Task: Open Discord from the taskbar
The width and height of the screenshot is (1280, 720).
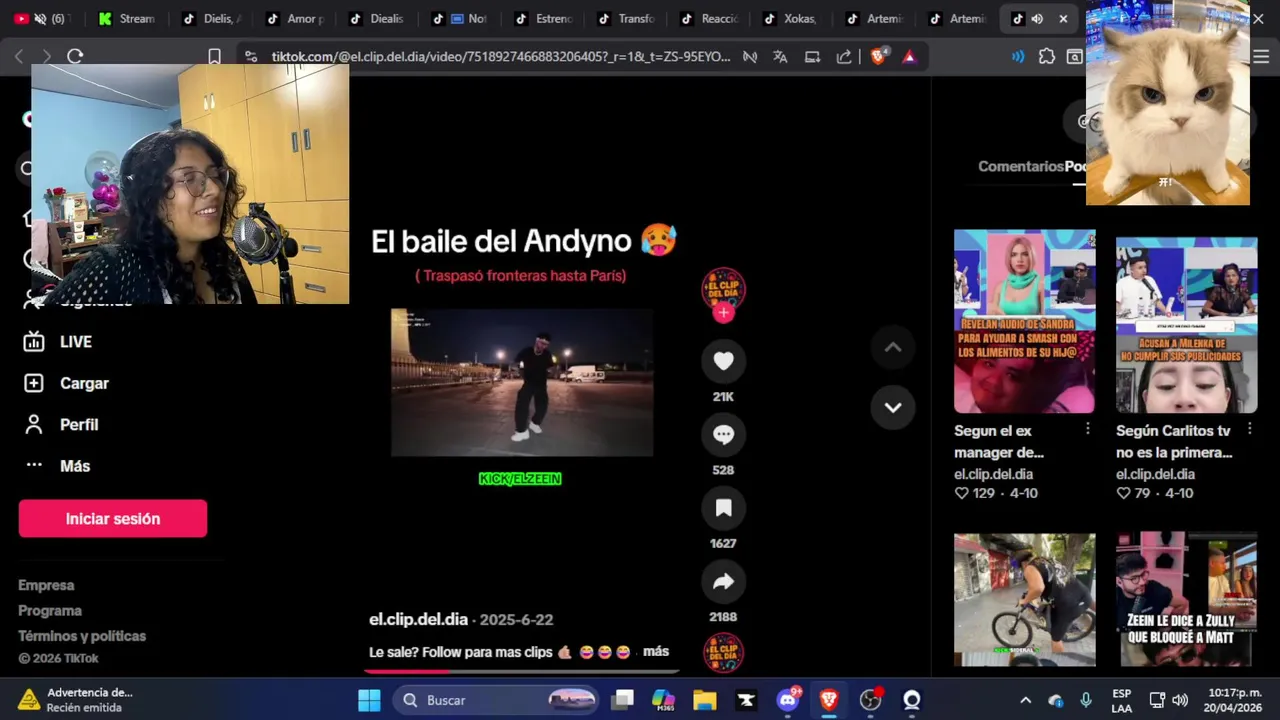Action: coord(788,700)
